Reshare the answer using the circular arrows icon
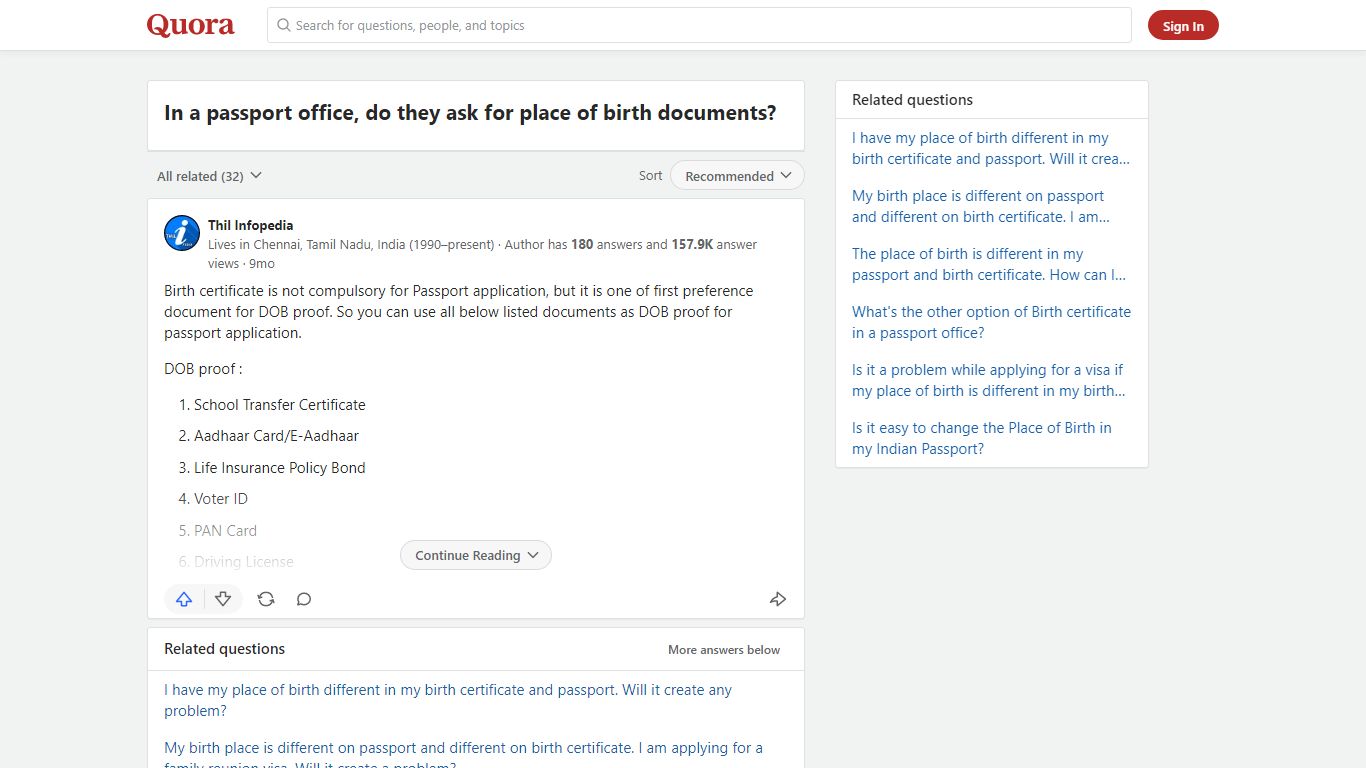This screenshot has width=1366, height=768. coord(266,599)
